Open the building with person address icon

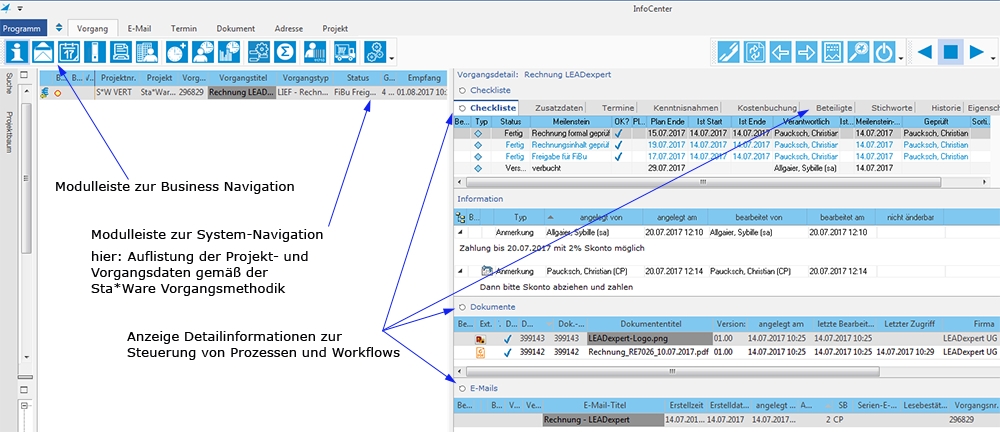tap(147, 52)
